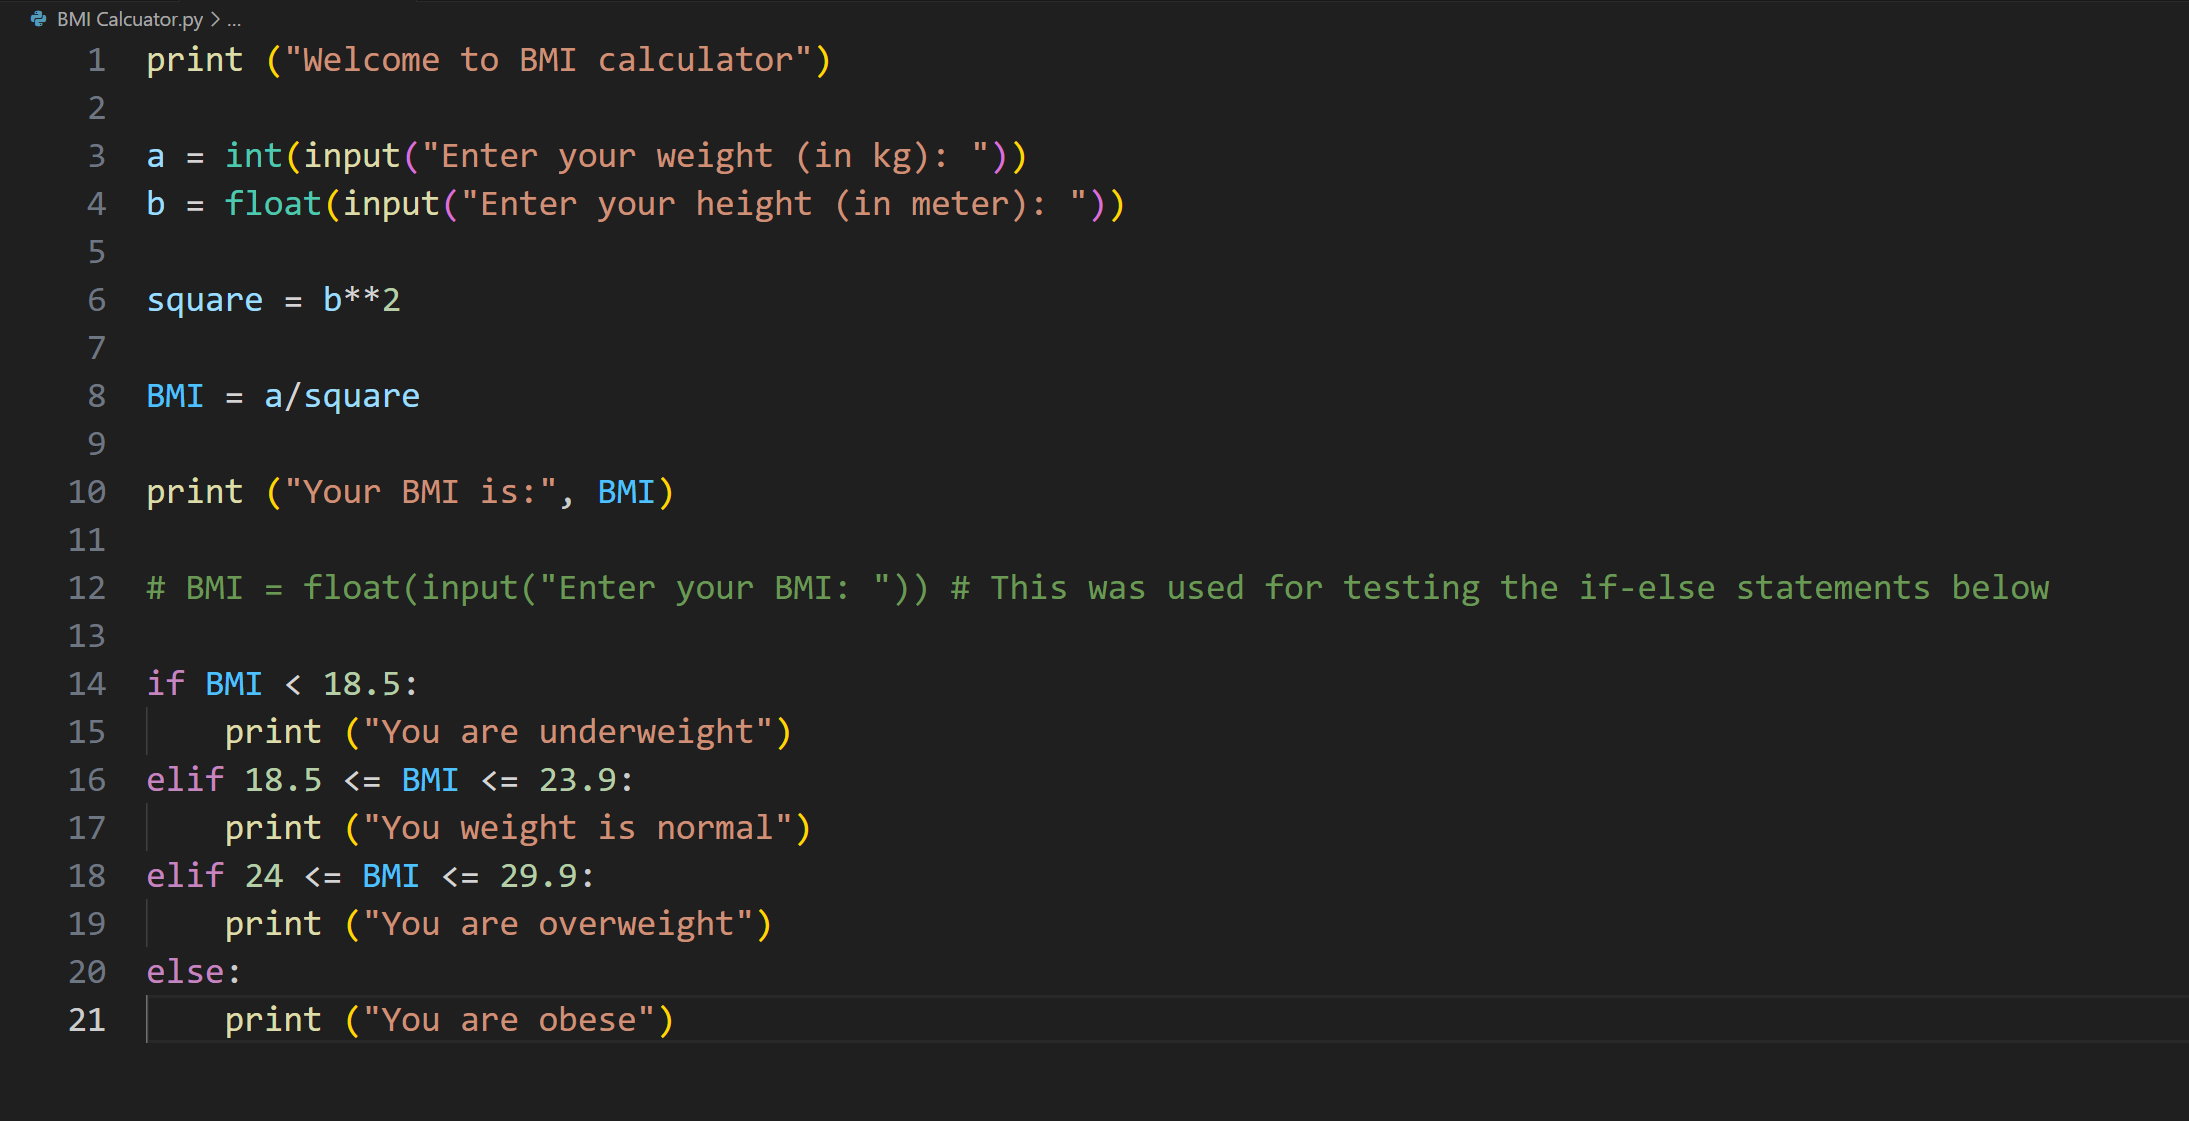Click the int keyword on line 3
This screenshot has width=2189, height=1121.
(x=253, y=156)
